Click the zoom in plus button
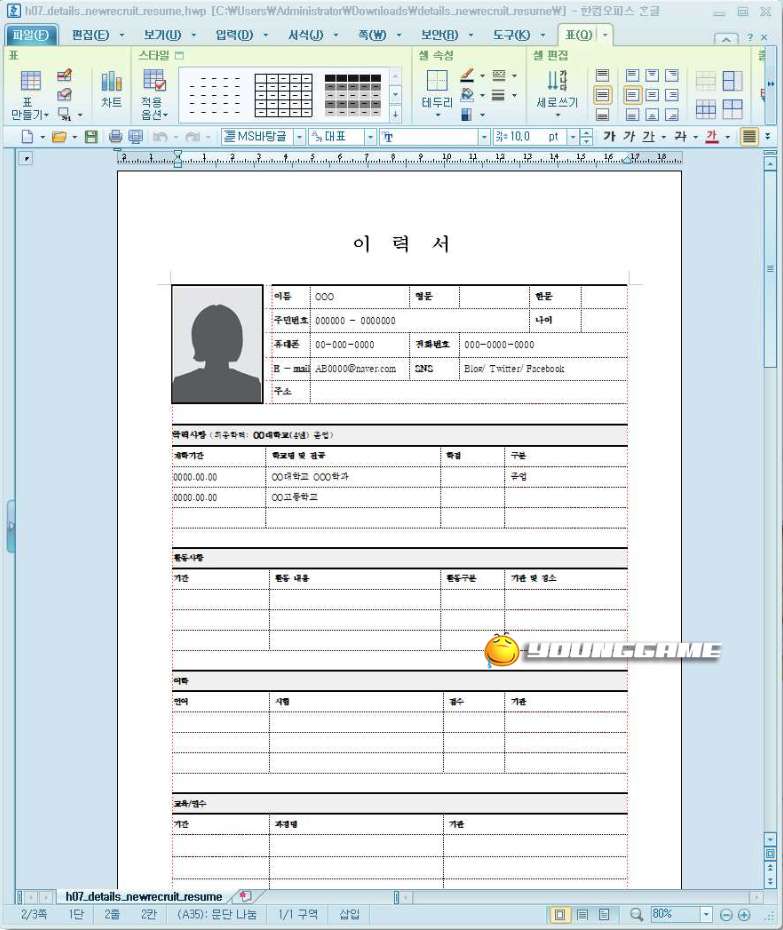 click(744, 915)
